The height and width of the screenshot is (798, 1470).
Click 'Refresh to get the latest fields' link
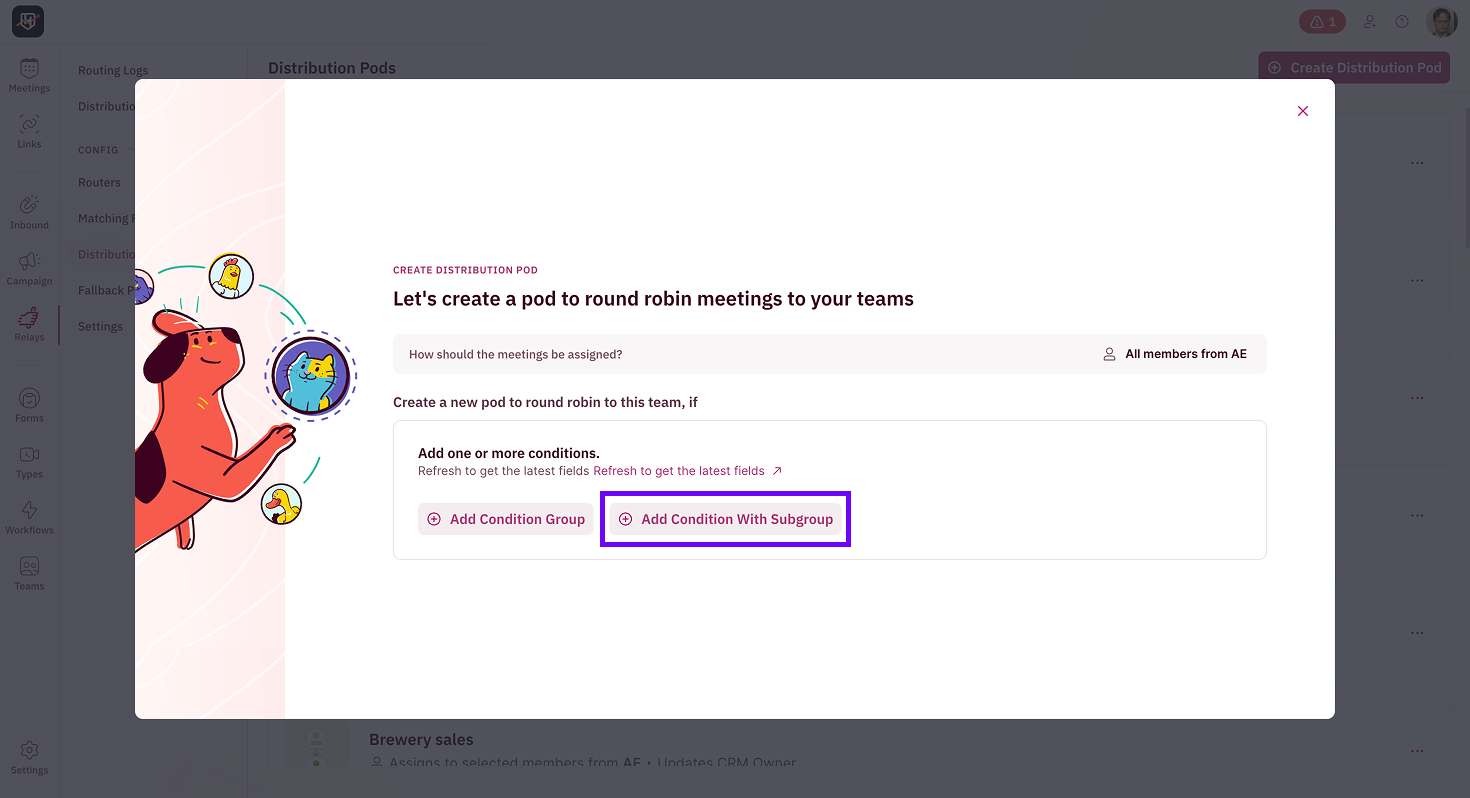tap(679, 470)
